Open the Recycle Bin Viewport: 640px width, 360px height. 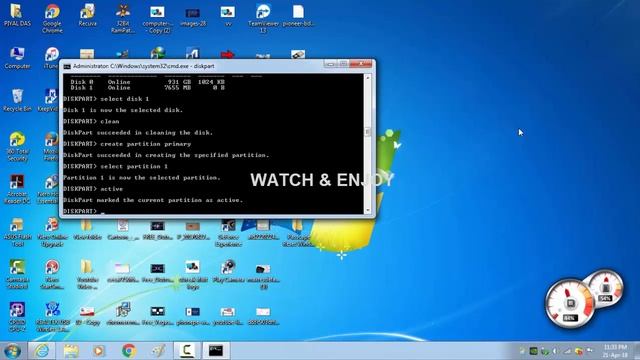pyautogui.click(x=17, y=100)
